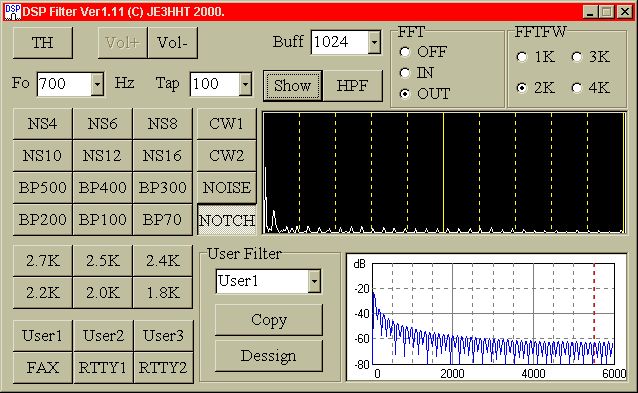
Task: Apply the 2.2K bandwidth filter
Action: coord(43,293)
